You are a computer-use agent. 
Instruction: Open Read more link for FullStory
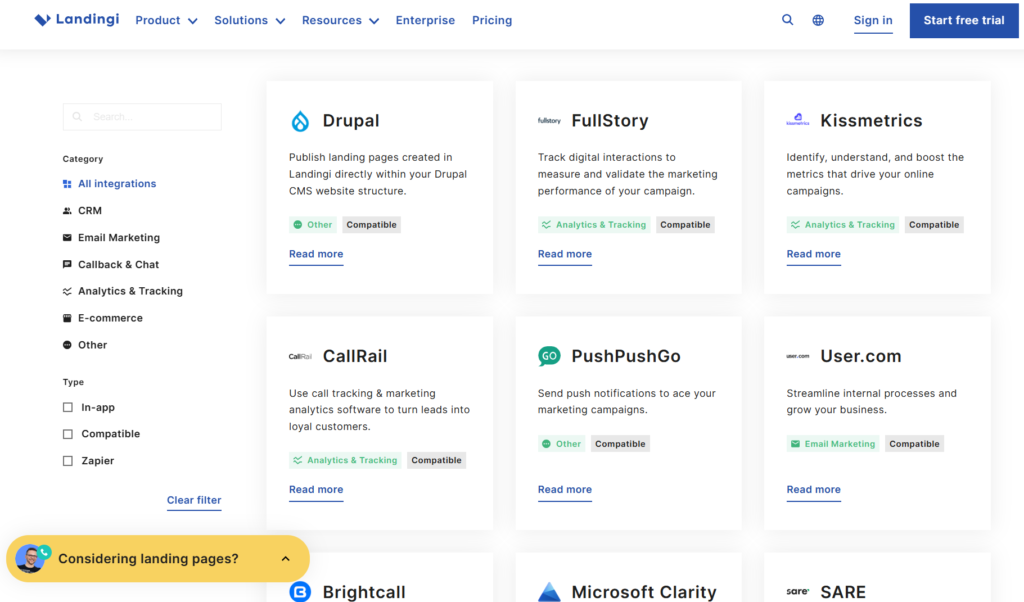(x=564, y=254)
